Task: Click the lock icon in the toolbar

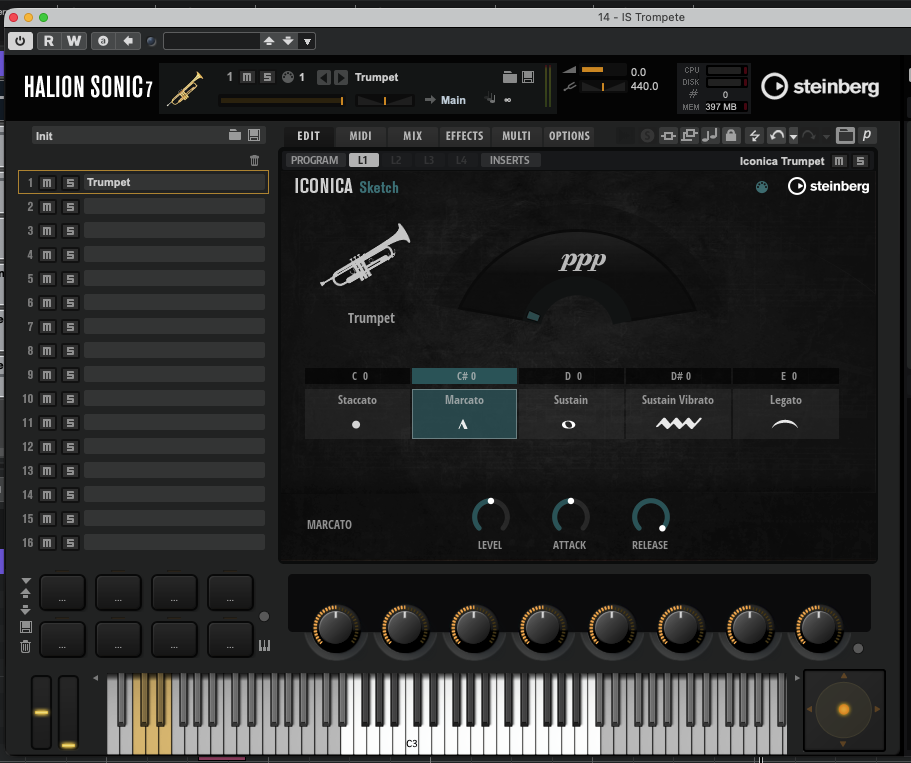Action: [x=732, y=136]
